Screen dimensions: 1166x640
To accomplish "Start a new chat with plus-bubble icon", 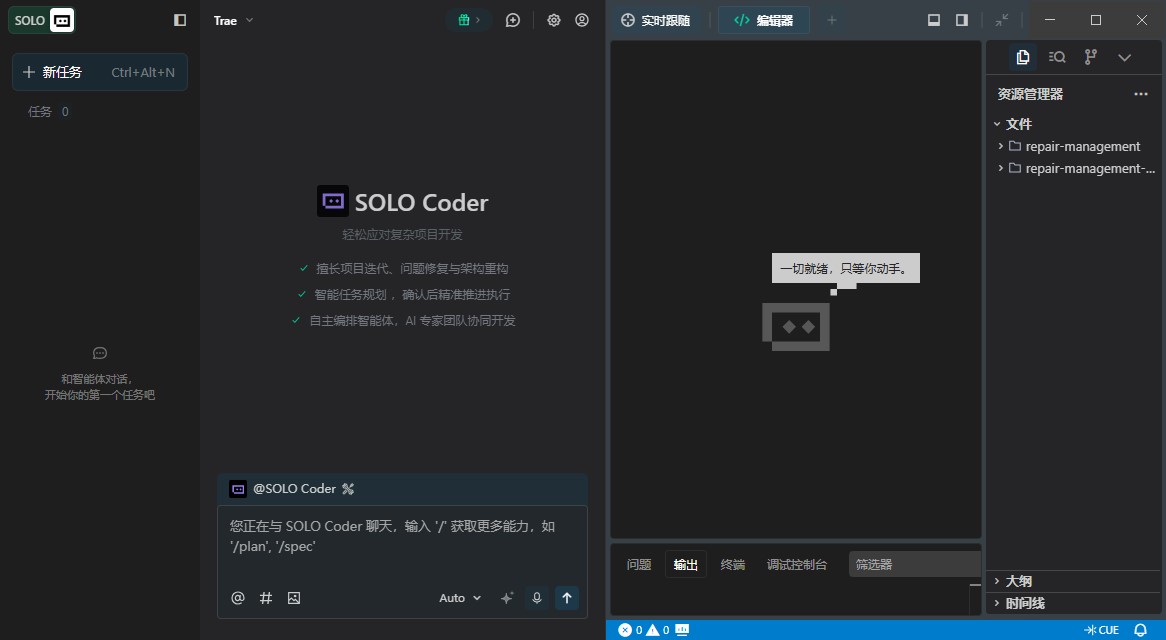I will (x=513, y=20).
